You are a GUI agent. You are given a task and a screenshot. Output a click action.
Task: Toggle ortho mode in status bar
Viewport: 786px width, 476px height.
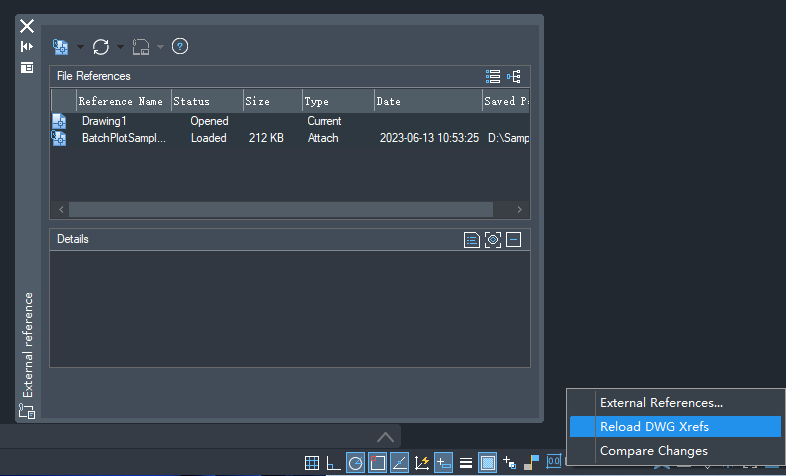point(333,462)
